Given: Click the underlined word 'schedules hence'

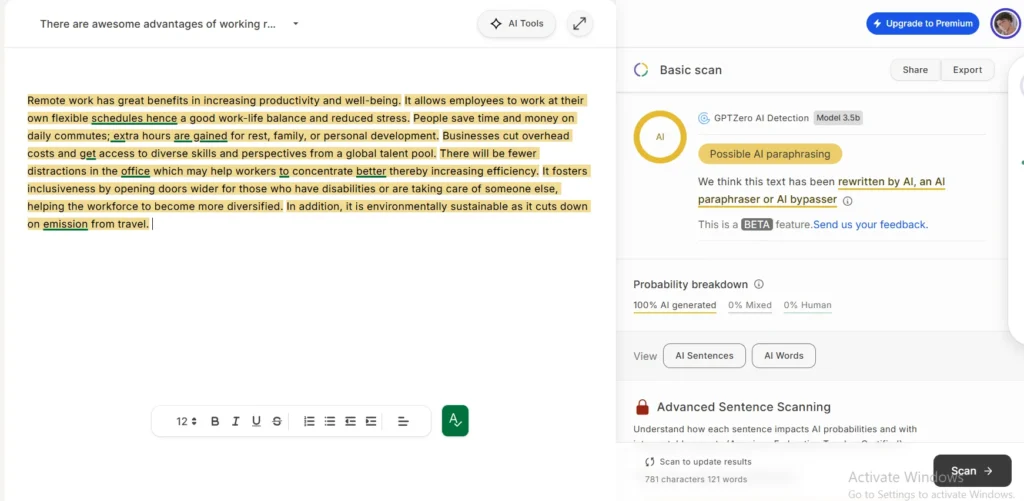Looking at the screenshot, I should click(x=134, y=118).
